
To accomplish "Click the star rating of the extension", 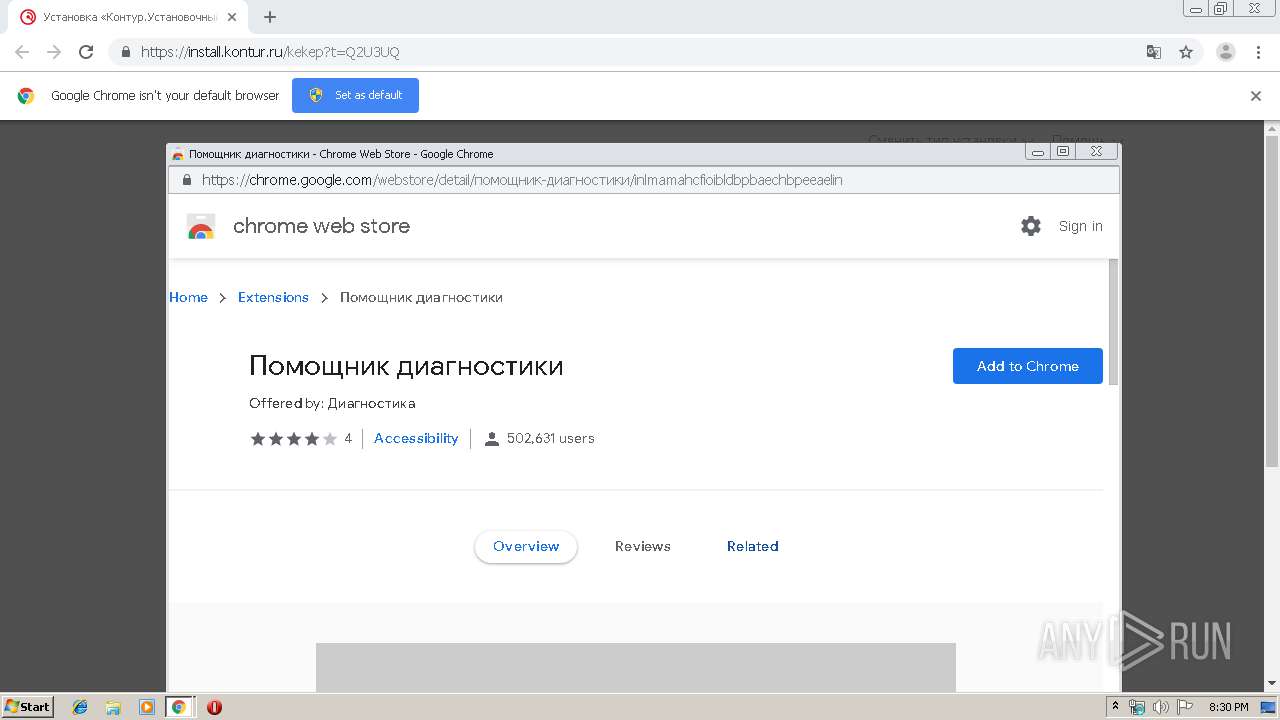I will (x=293, y=438).
